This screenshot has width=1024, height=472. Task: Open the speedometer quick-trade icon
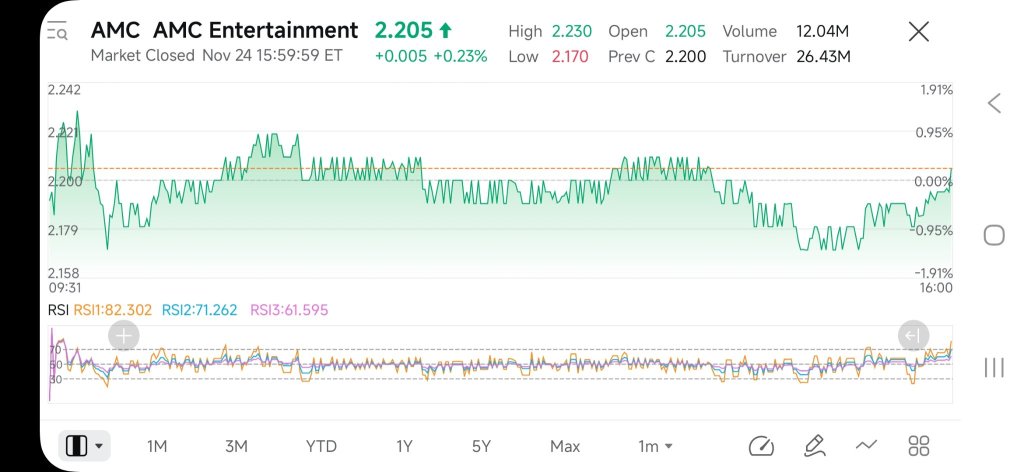pos(761,446)
